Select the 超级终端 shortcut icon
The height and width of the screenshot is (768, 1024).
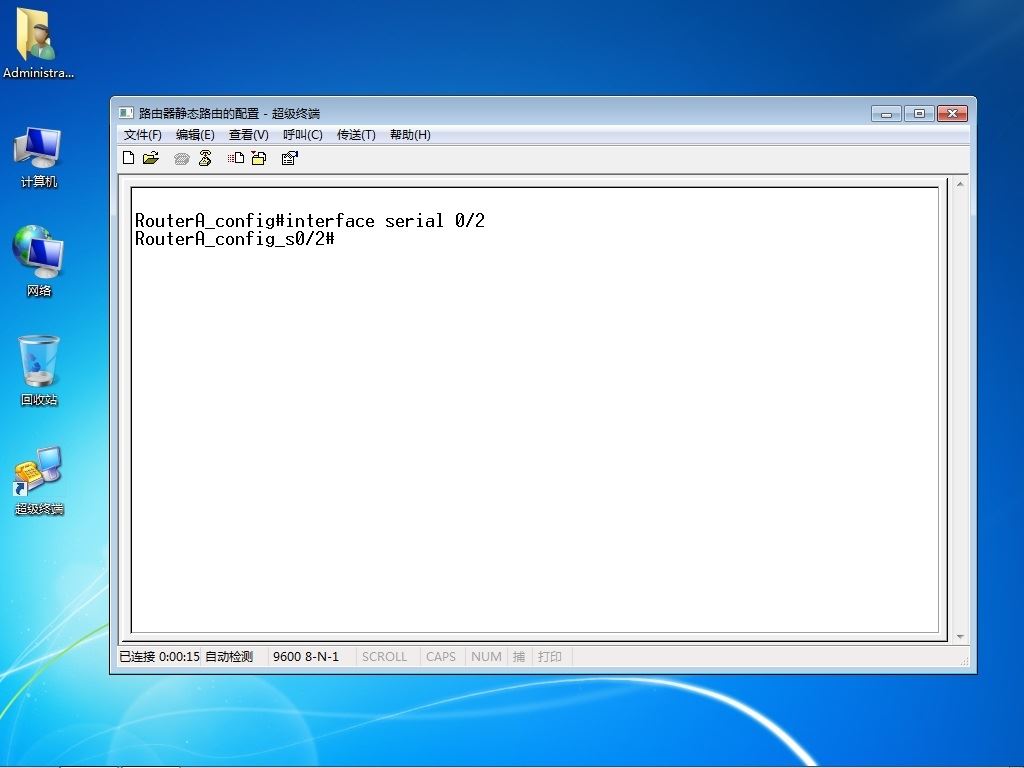tap(39, 481)
